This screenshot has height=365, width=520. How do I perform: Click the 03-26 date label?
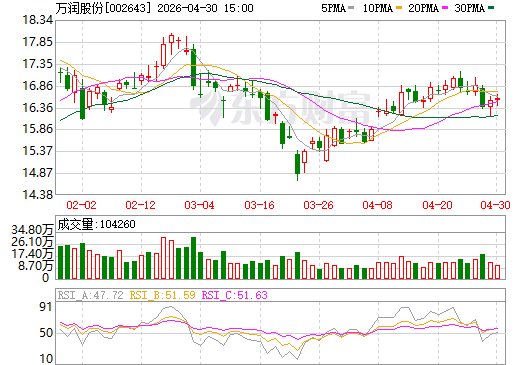318,205
